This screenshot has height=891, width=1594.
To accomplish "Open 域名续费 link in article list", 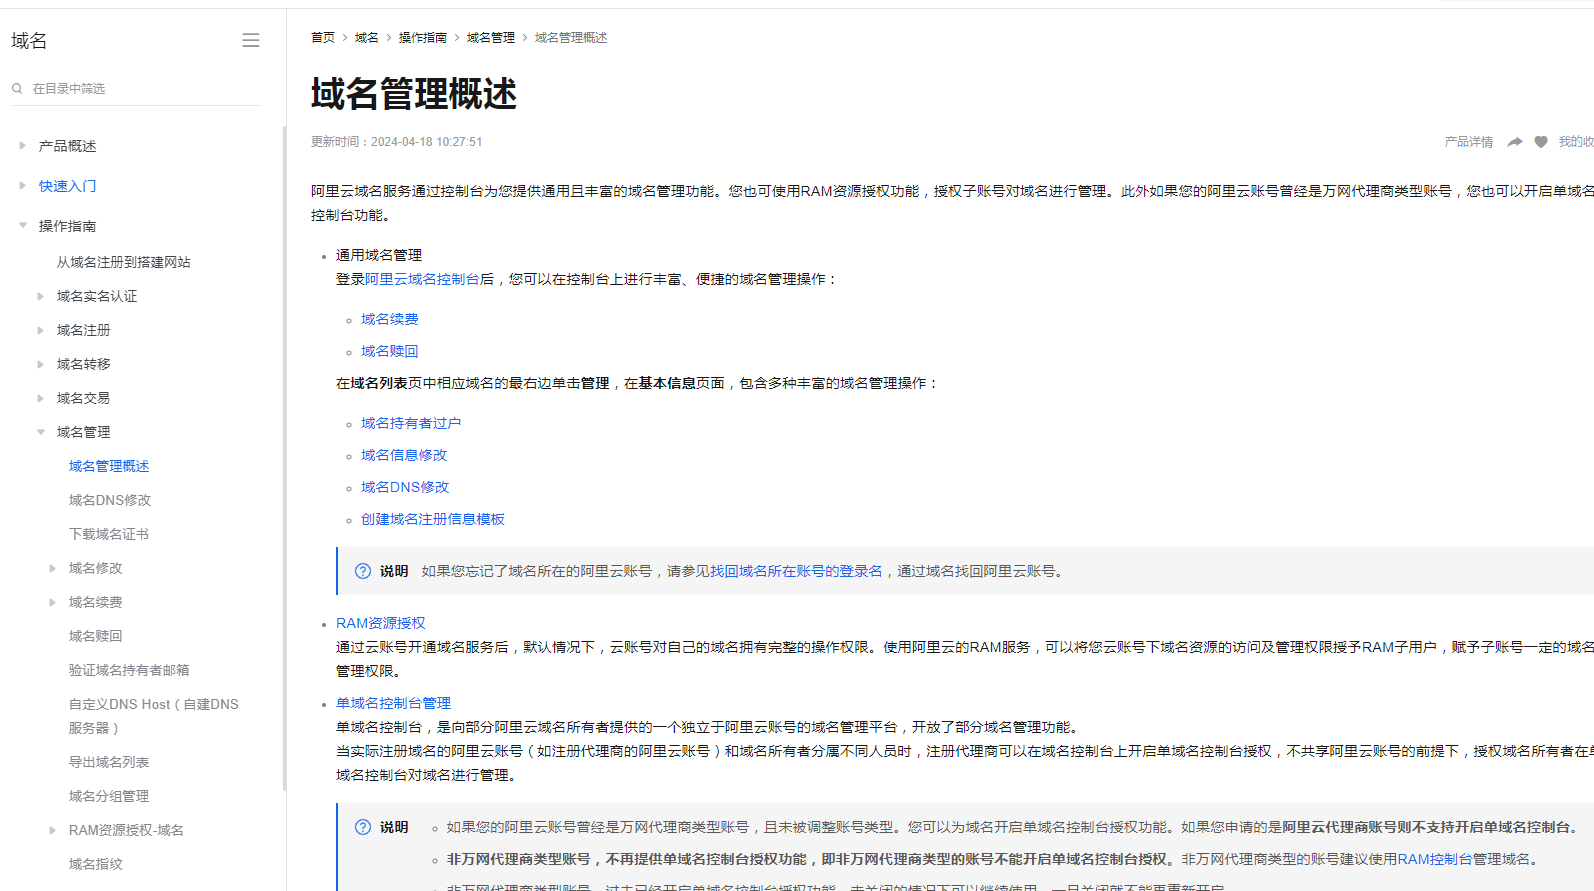I will pyautogui.click(x=390, y=319).
